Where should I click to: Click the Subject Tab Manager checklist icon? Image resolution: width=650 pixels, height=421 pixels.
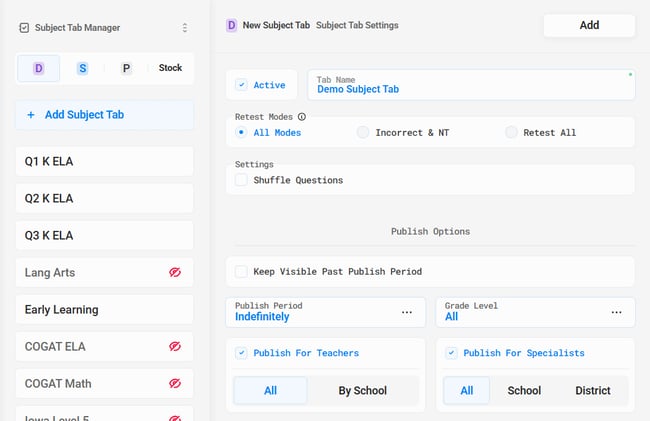click(x=24, y=28)
